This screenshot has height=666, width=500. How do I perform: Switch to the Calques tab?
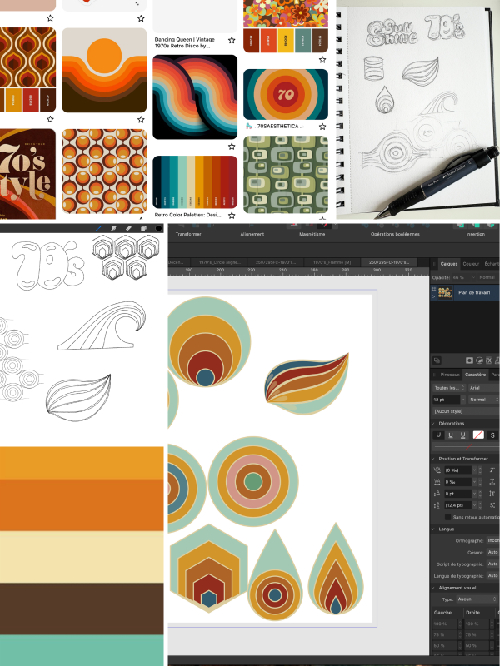coord(449,264)
